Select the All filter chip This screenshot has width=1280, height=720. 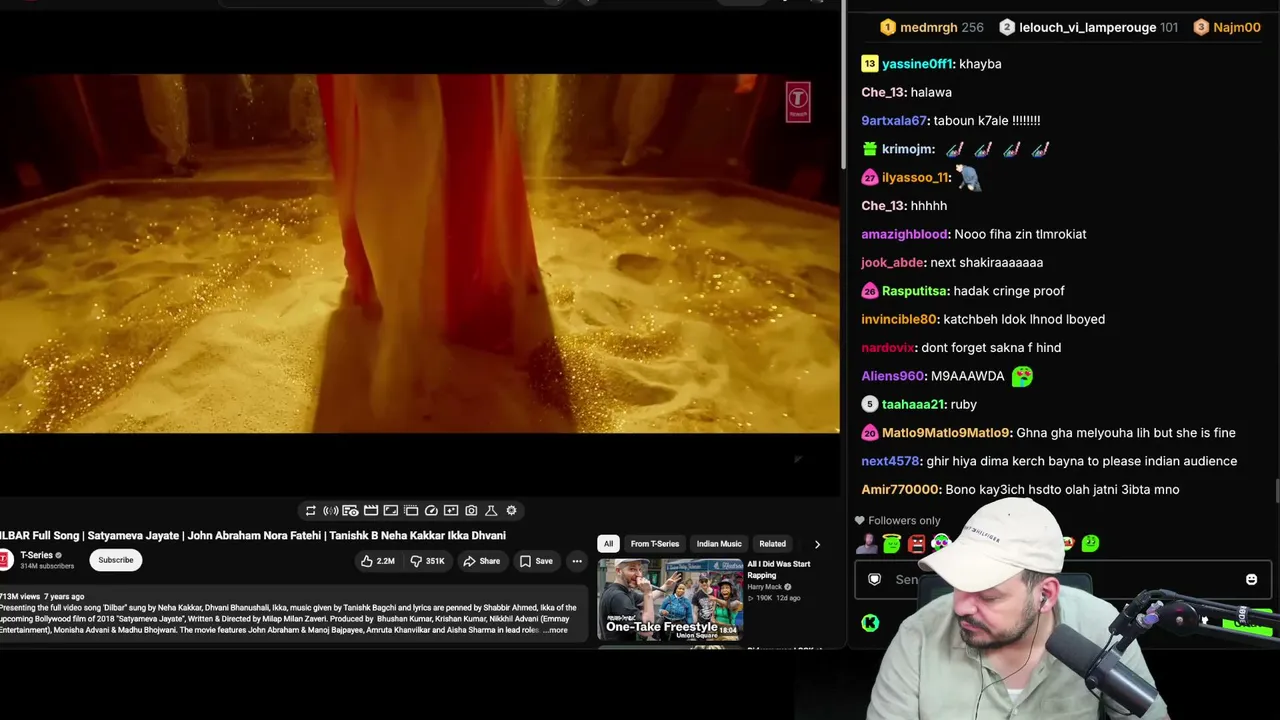tap(608, 544)
